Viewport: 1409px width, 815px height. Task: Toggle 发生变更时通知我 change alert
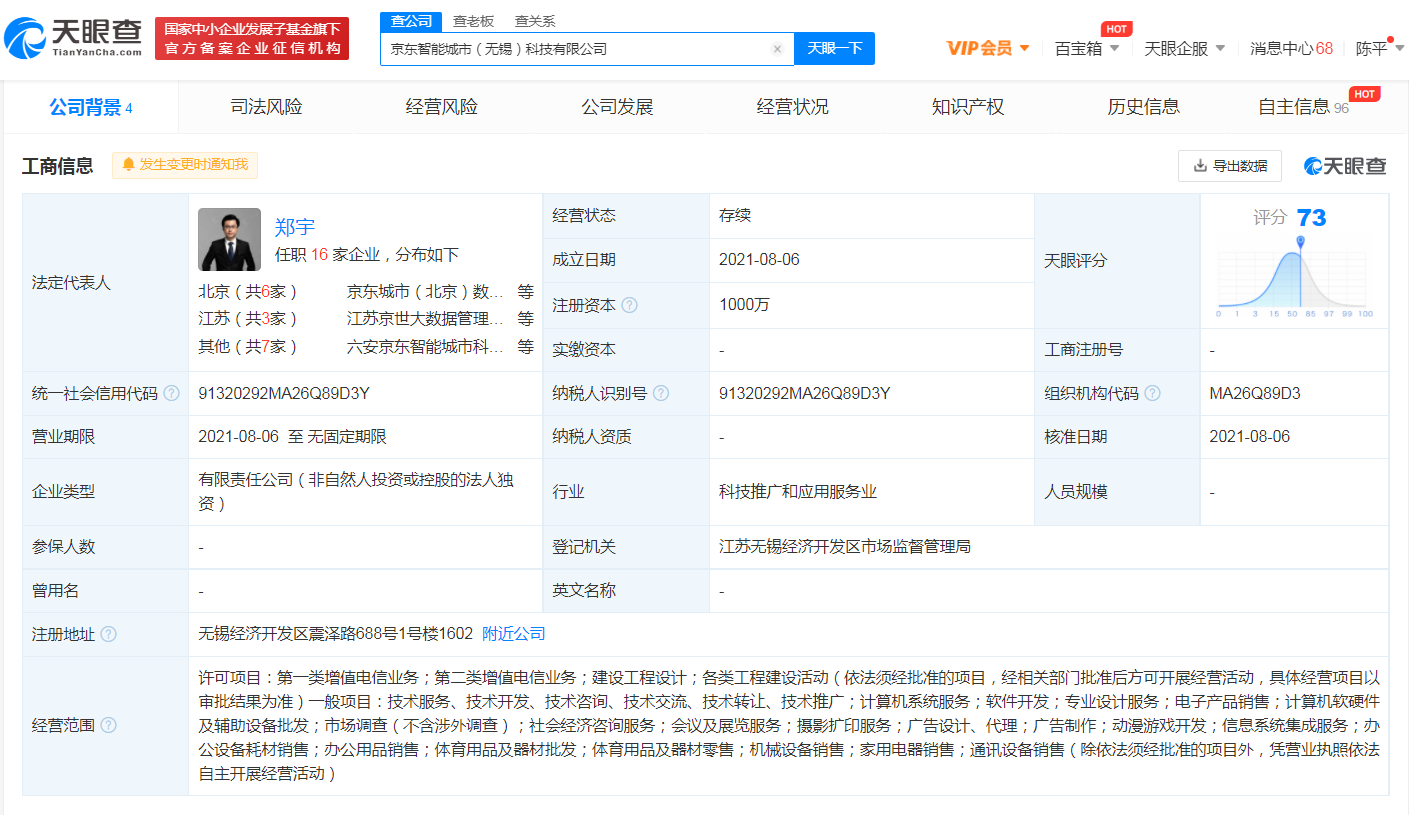coord(185,164)
